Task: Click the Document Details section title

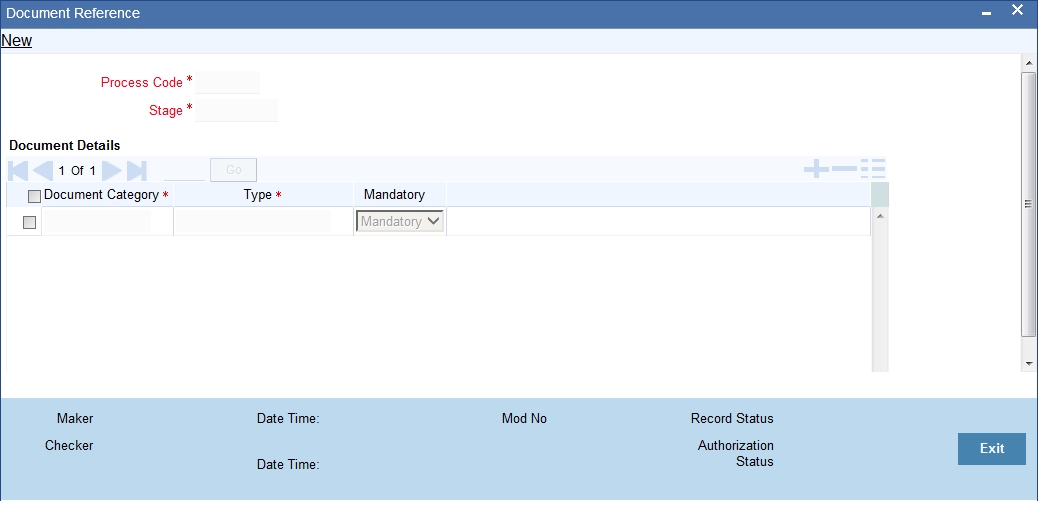Action: 65,145
